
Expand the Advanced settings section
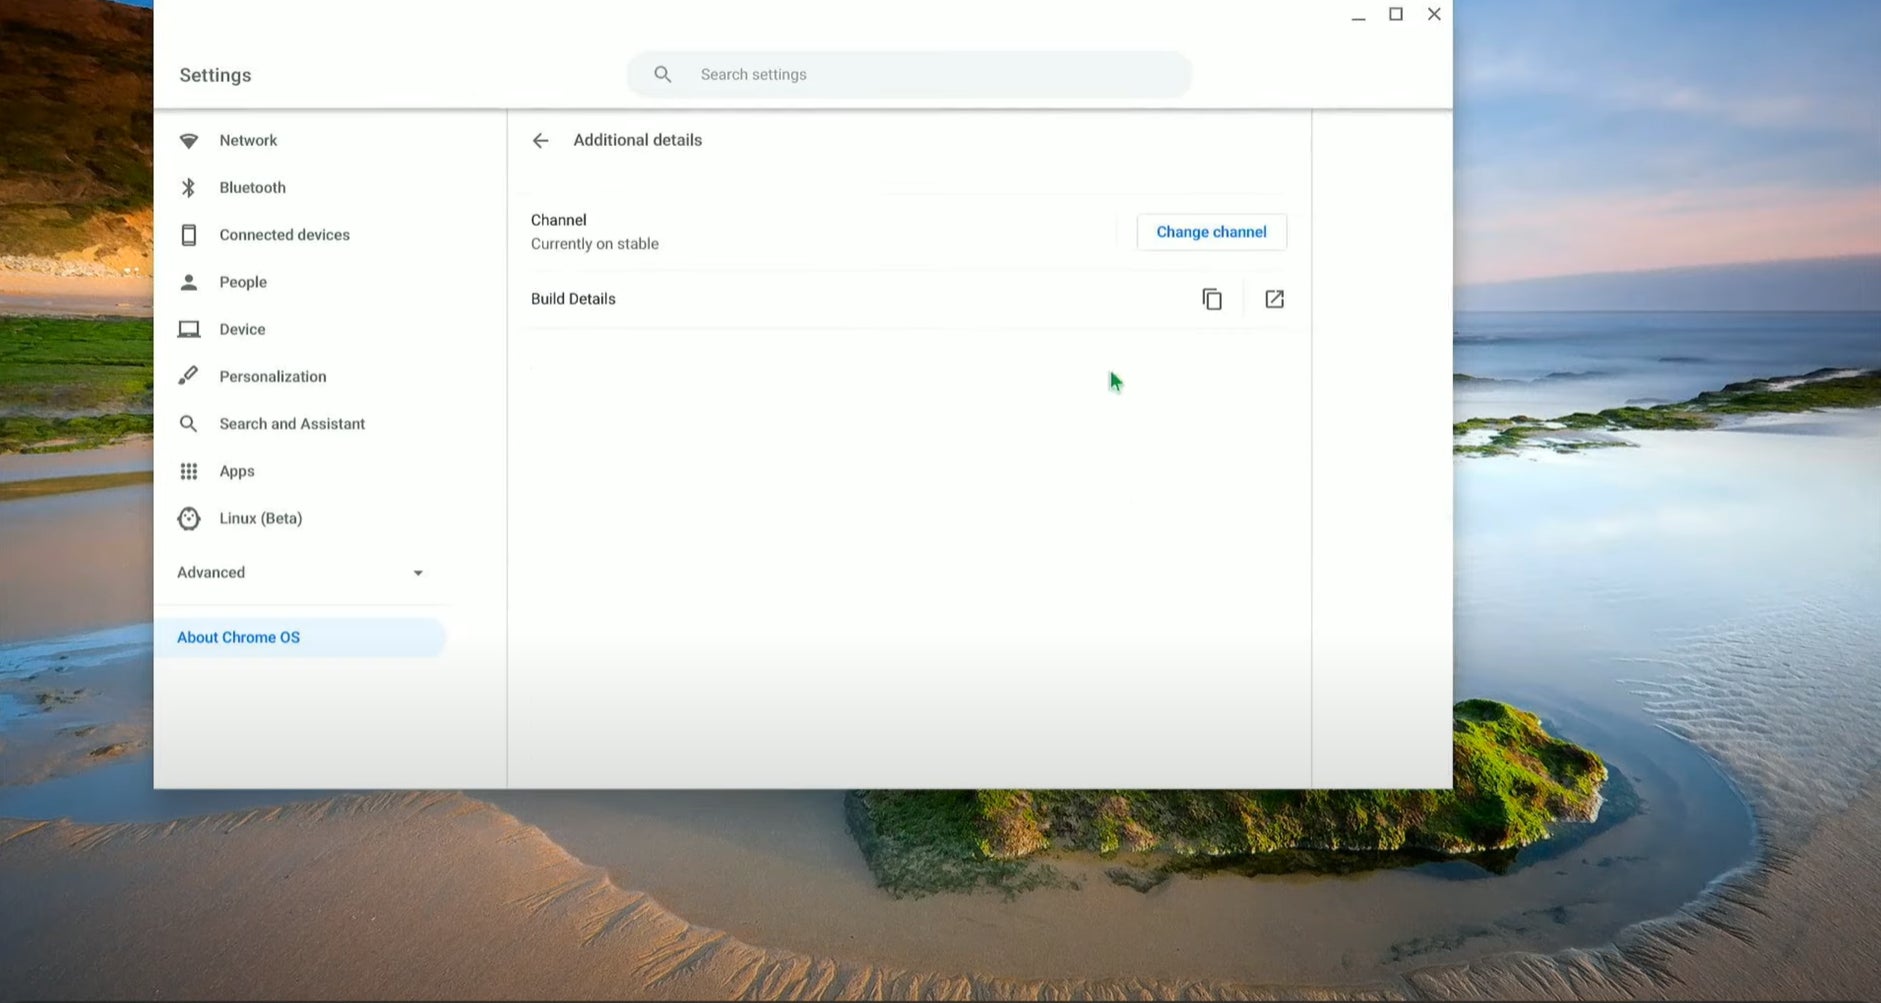tap(211, 573)
